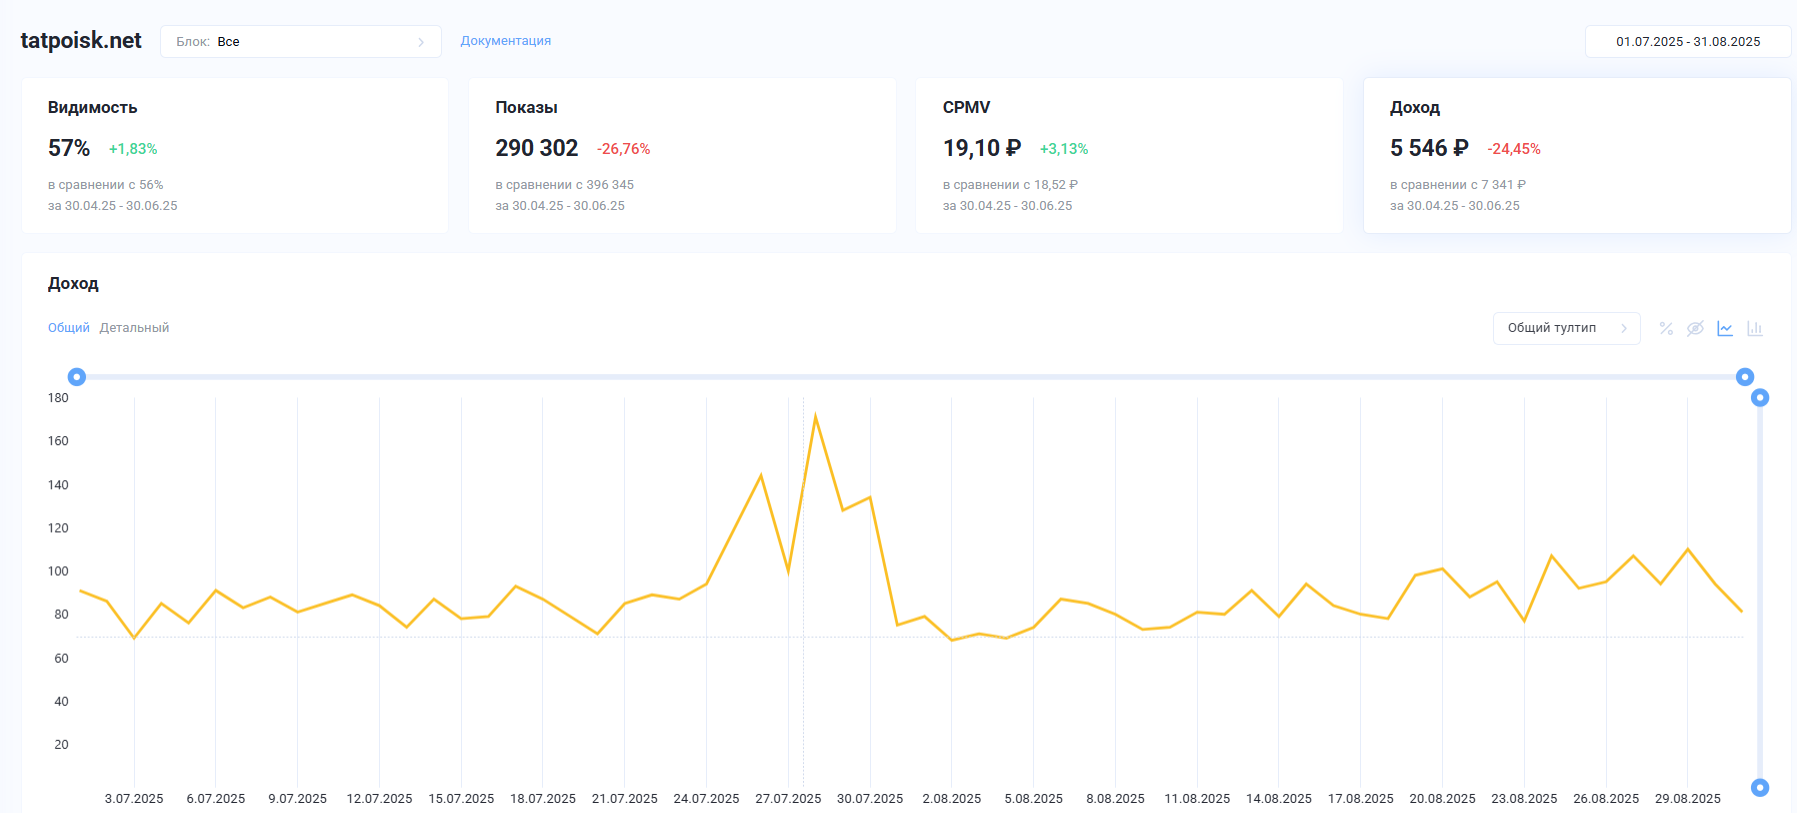Switch to the Общий chart tab
This screenshot has width=1797, height=813.
pyautogui.click(x=69, y=328)
